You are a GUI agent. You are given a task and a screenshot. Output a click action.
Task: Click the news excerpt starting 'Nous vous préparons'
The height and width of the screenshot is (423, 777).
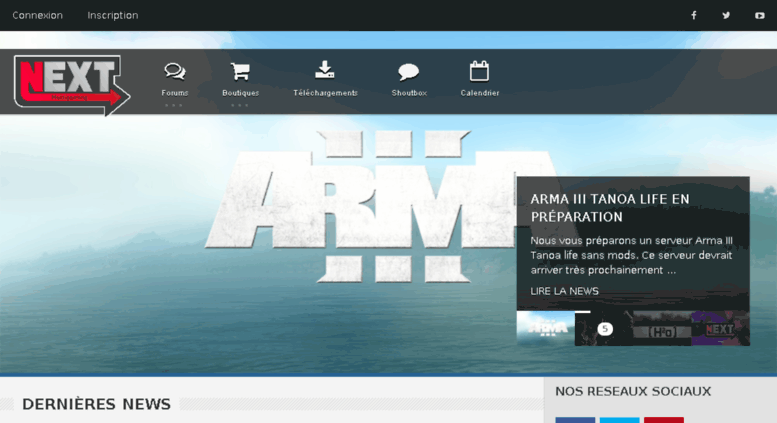pos(631,255)
